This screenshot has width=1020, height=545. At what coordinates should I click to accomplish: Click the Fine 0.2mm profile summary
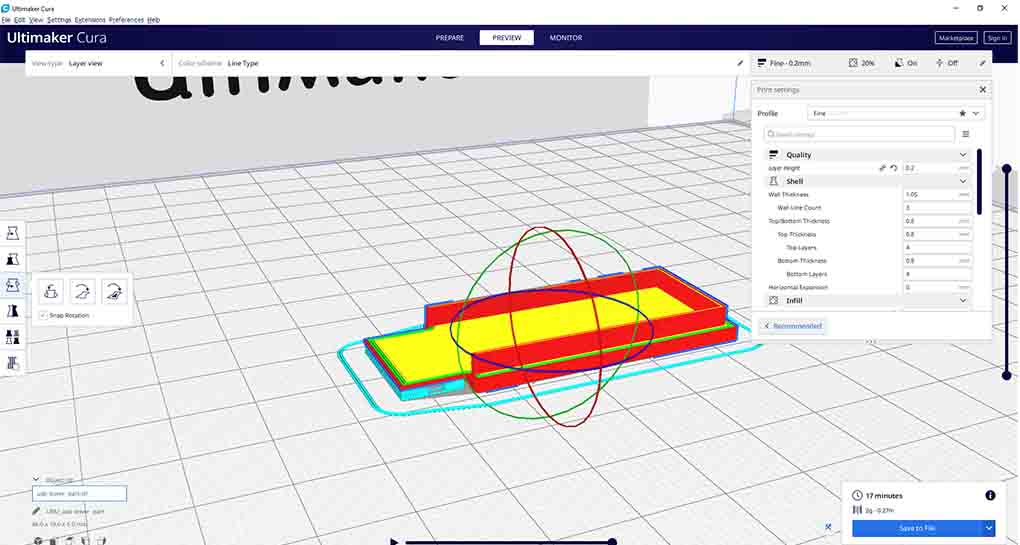784,63
